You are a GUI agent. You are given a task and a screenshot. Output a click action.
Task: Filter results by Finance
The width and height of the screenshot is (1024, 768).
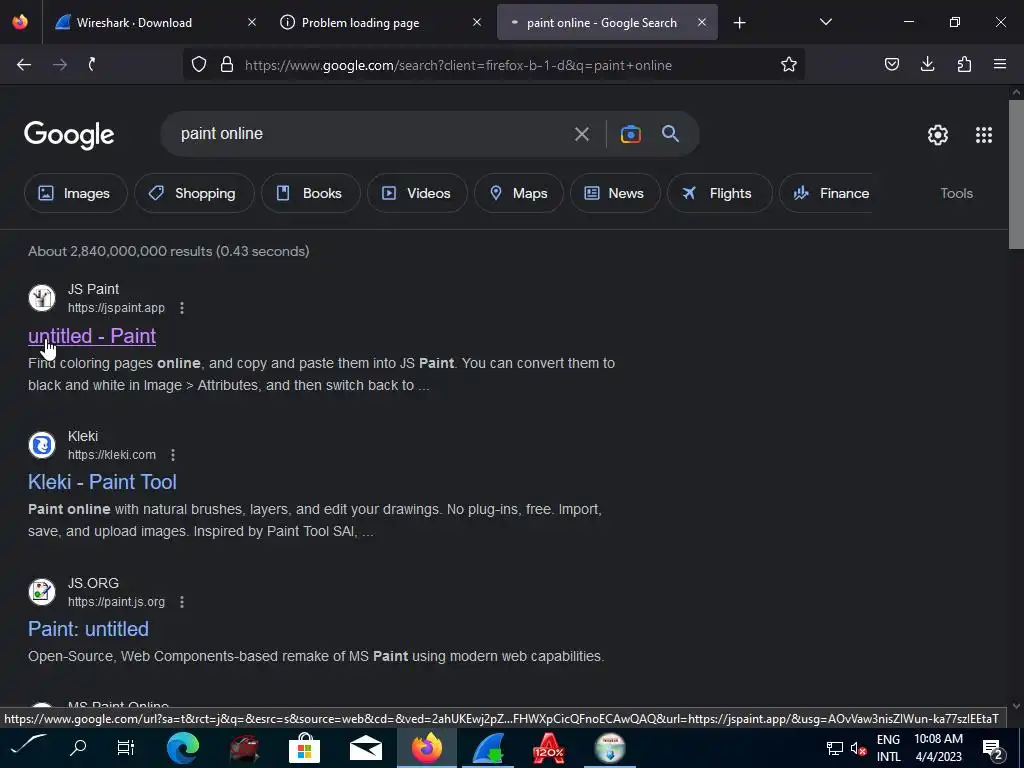826,193
